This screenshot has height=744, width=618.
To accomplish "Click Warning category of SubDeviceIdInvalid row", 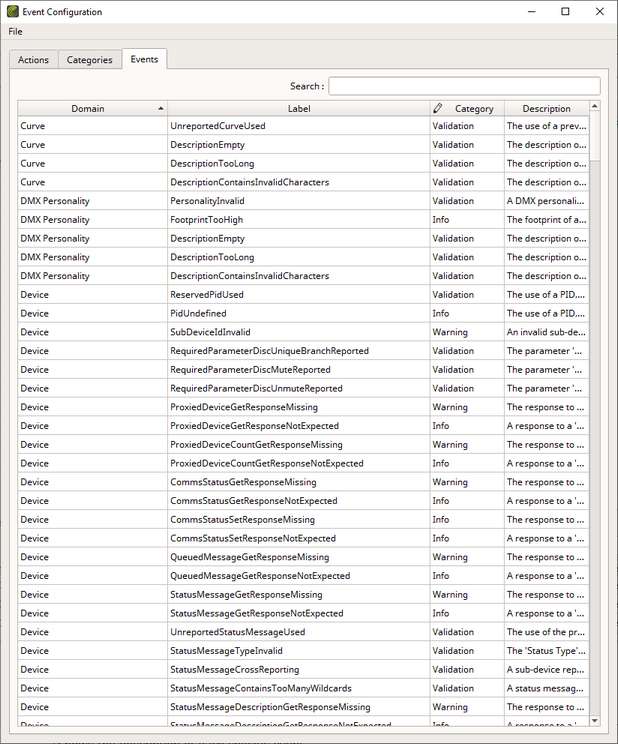I will click(467, 332).
